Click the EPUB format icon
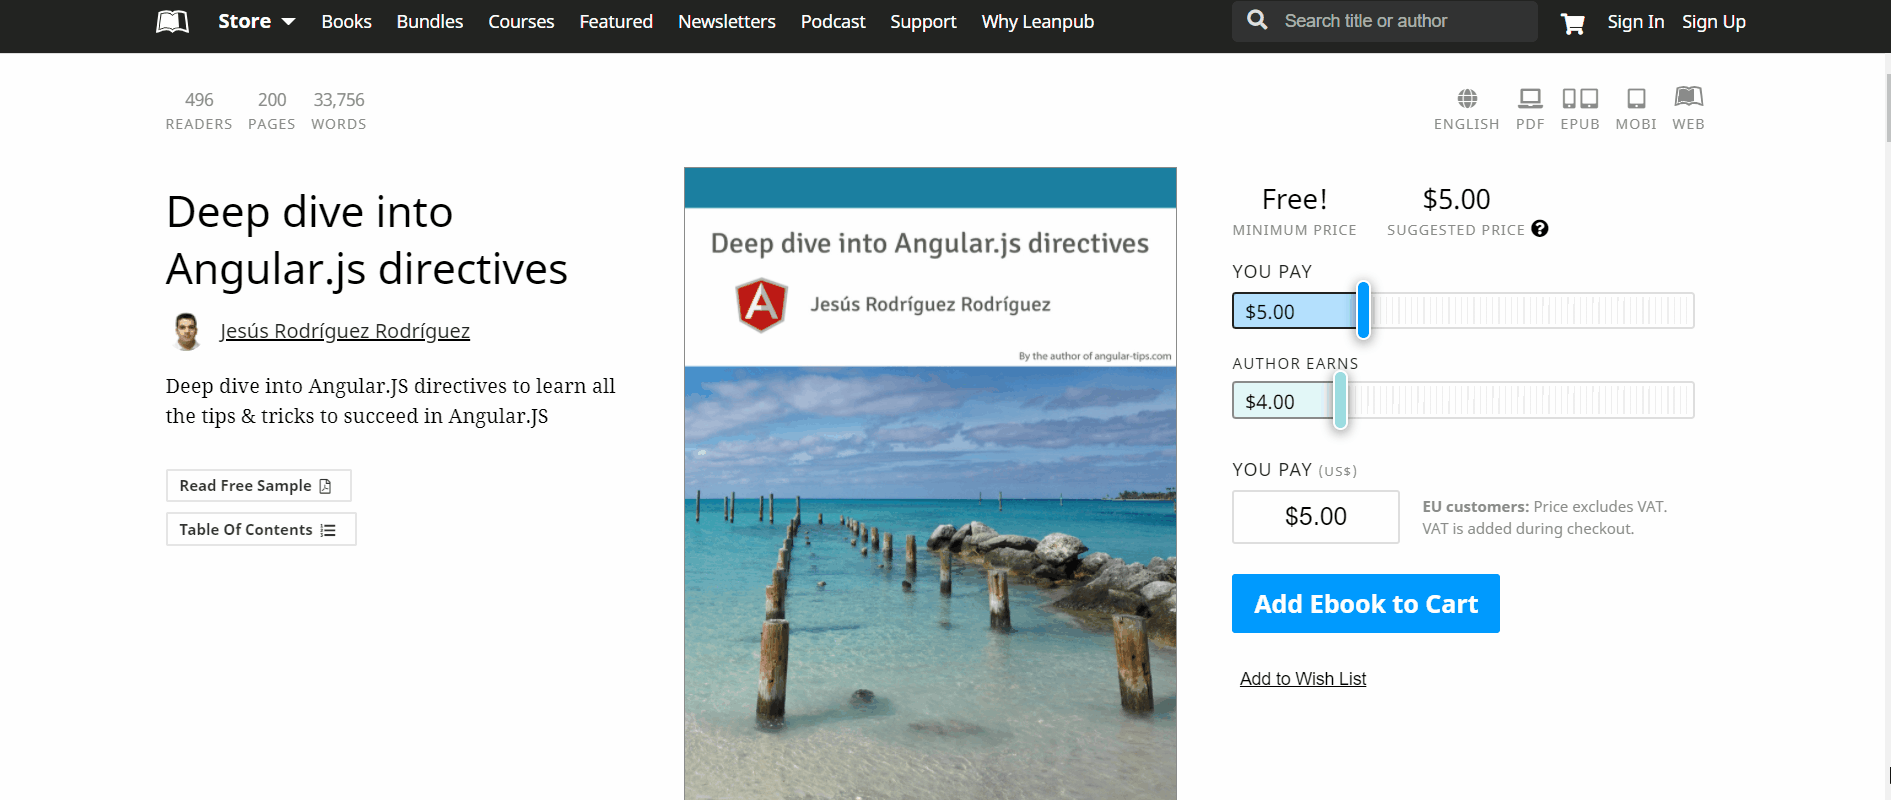1891x800 pixels. [x=1580, y=98]
